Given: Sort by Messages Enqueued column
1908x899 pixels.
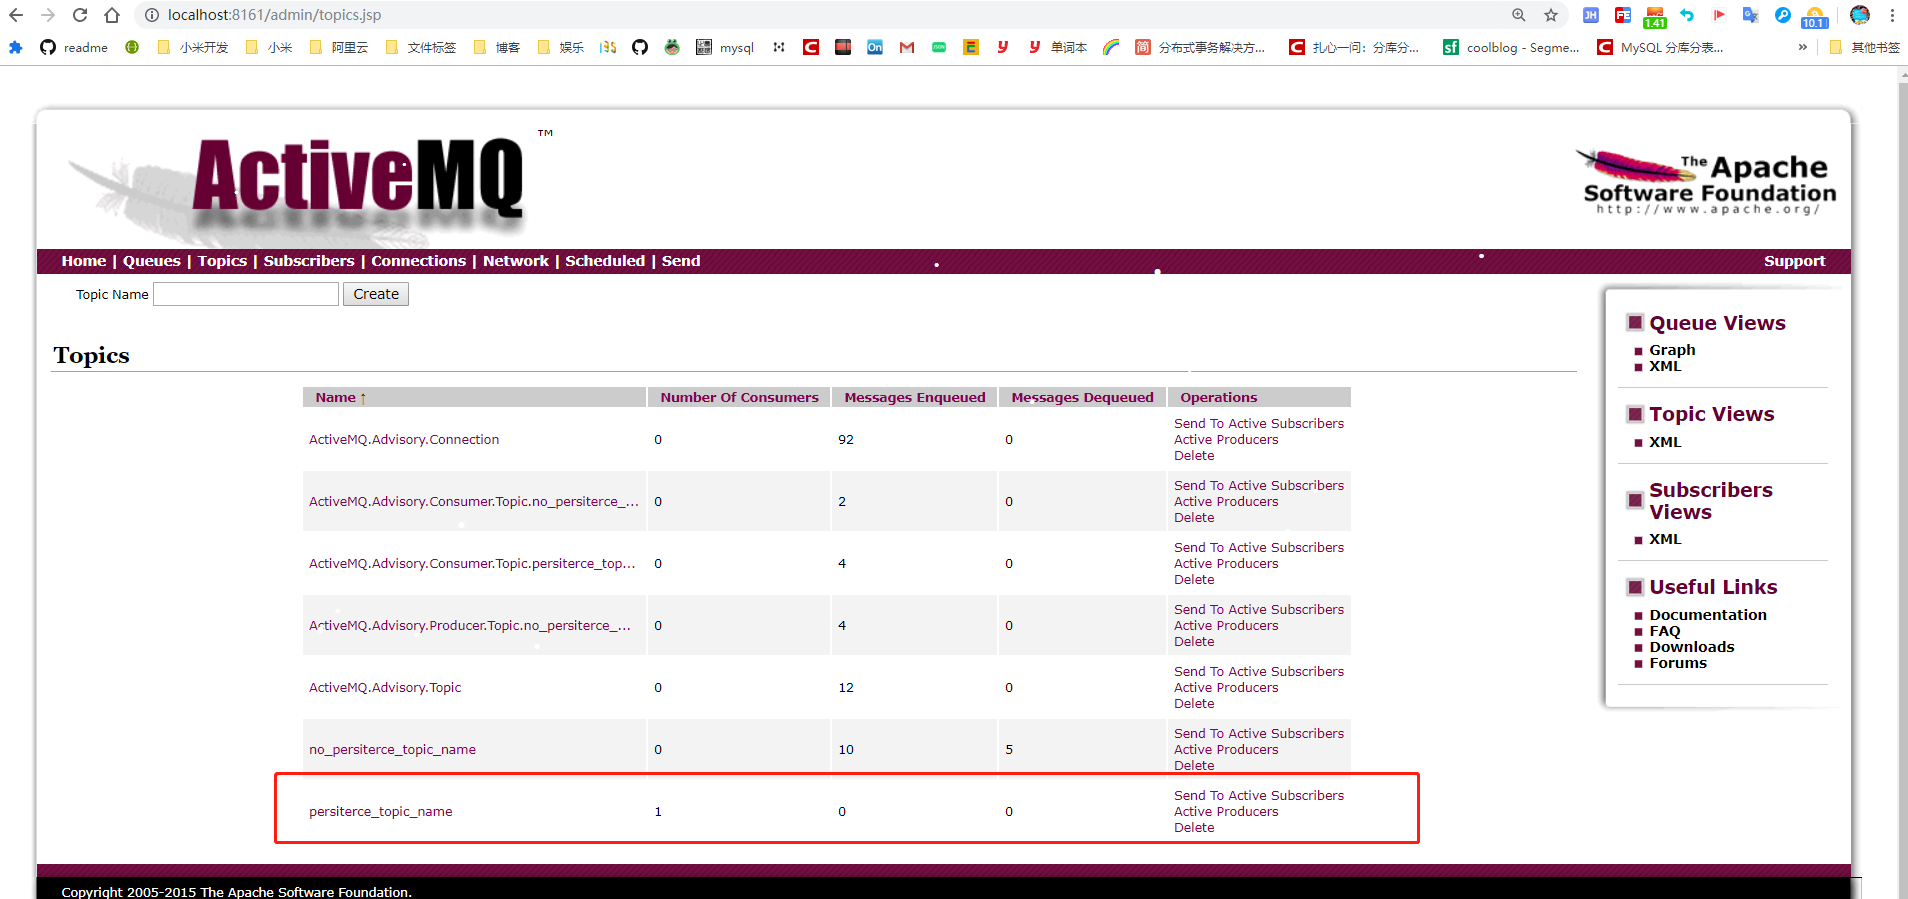Looking at the screenshot, I should (915, 397).
